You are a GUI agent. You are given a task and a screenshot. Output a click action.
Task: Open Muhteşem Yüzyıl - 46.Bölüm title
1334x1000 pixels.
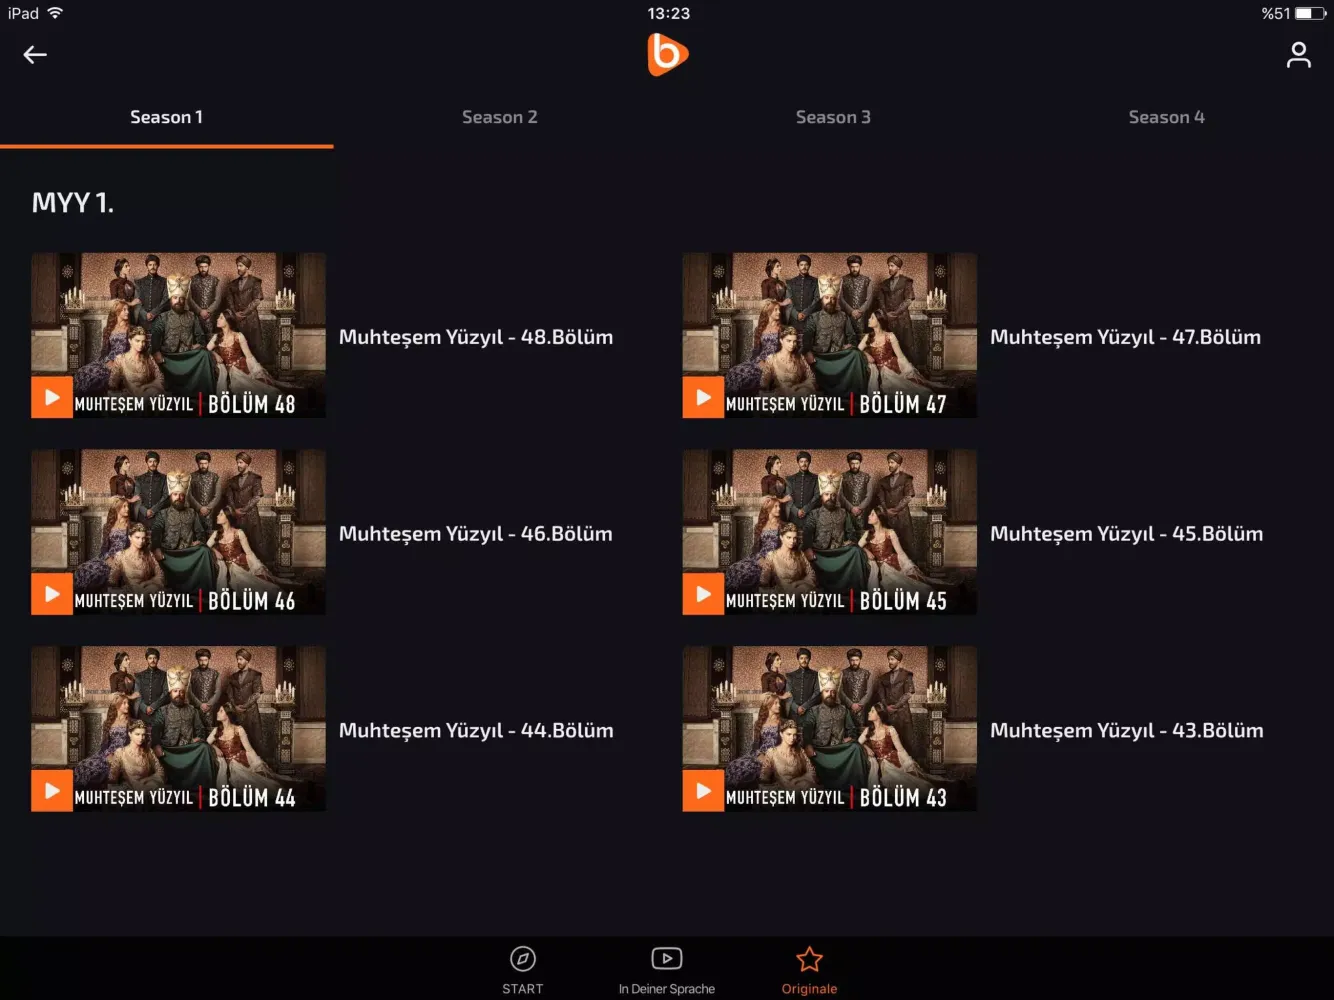(x=476, y=534)
